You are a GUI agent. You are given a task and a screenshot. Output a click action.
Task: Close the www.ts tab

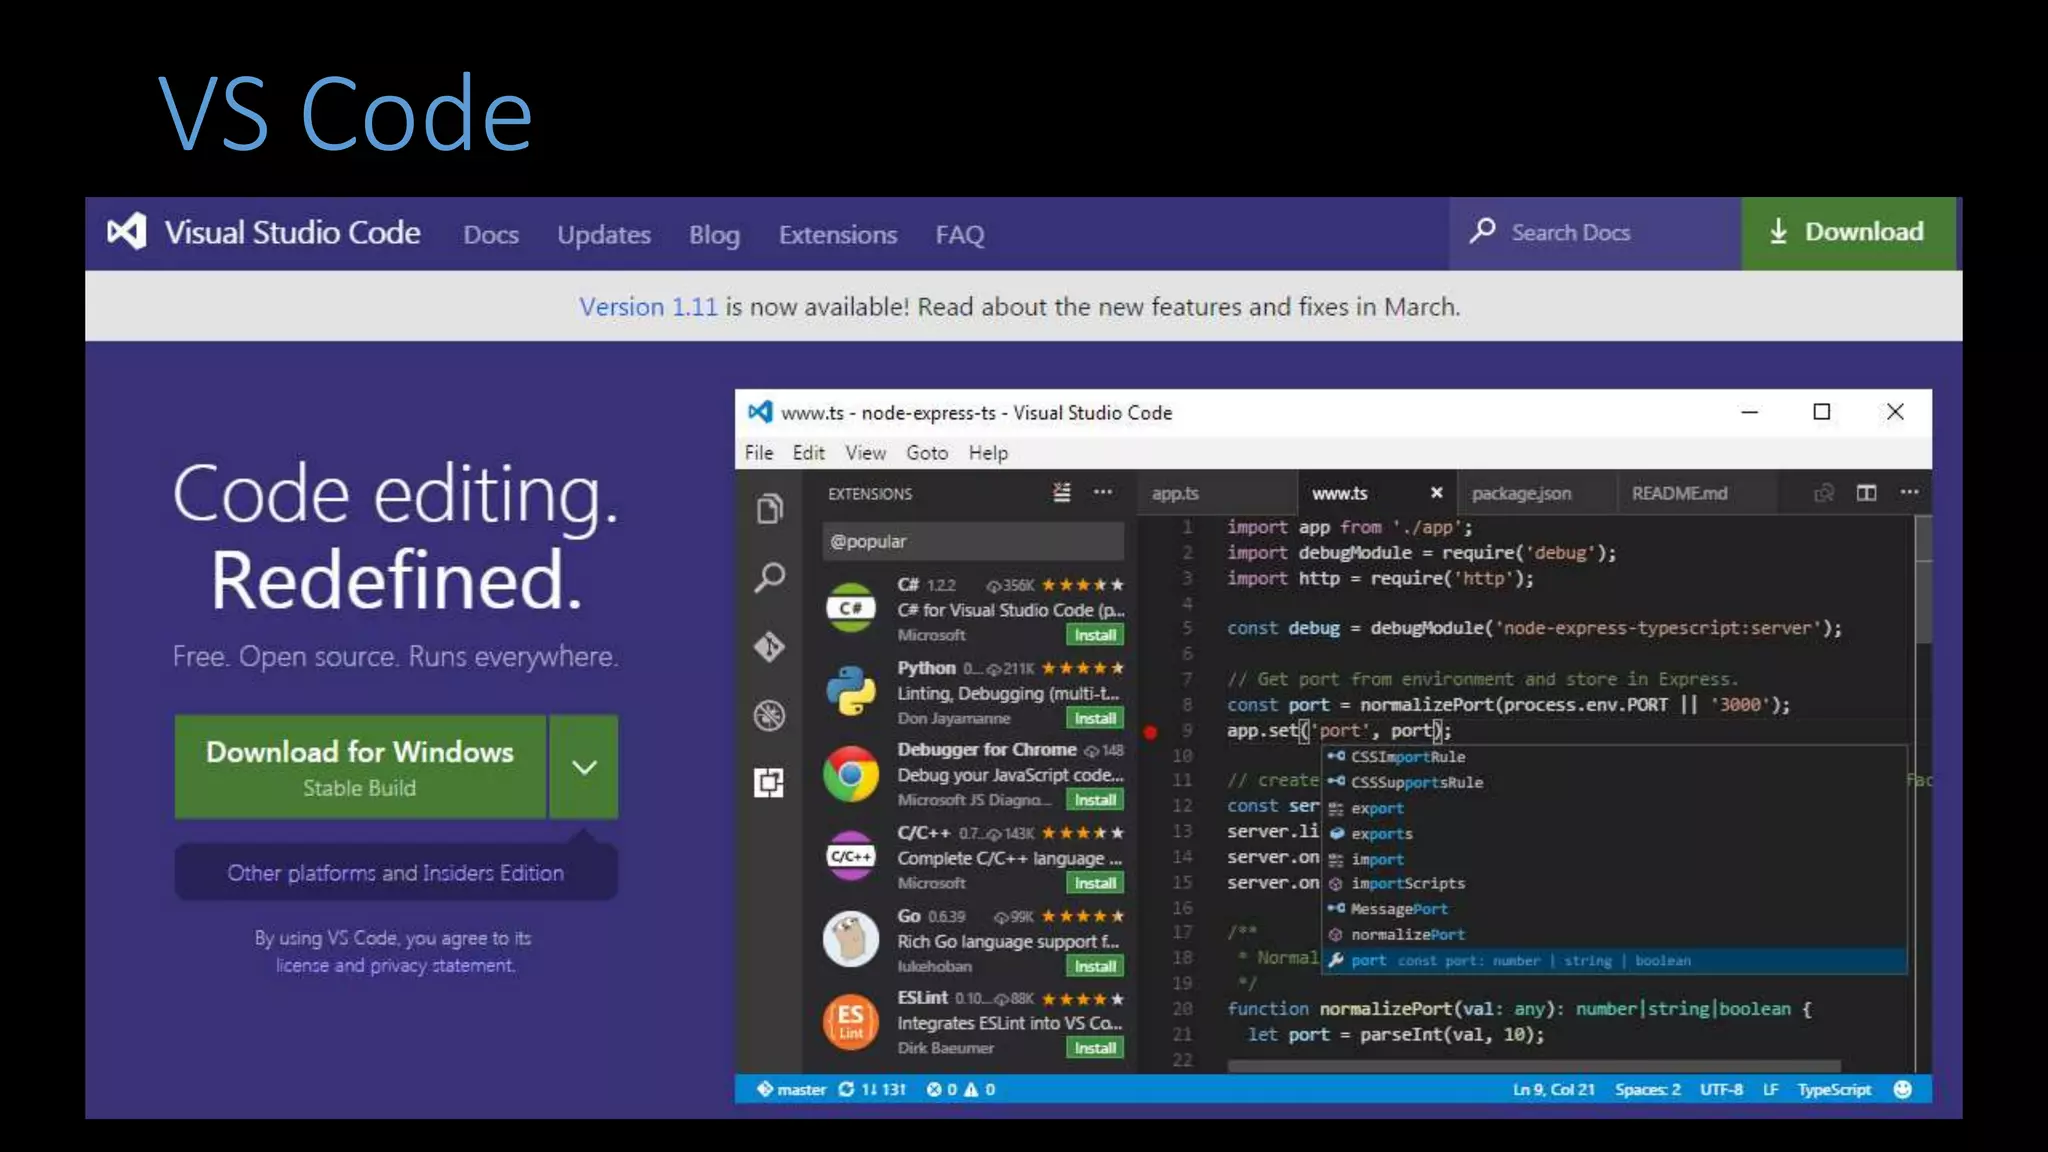point(1436,493)
